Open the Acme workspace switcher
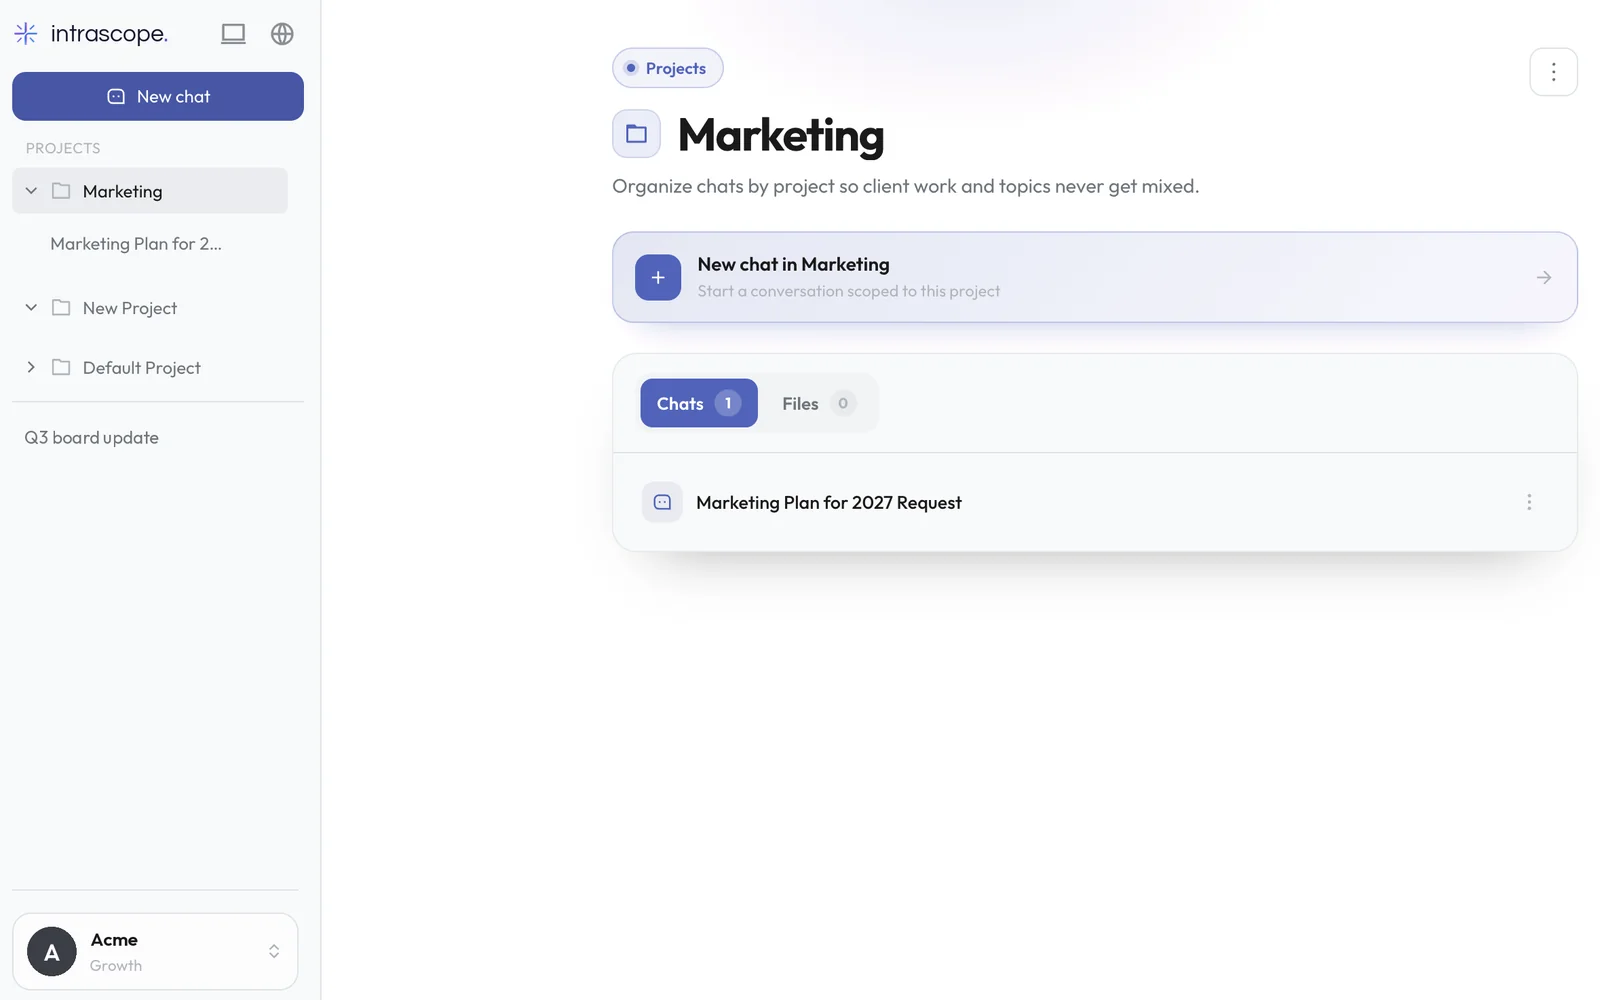 155,951
